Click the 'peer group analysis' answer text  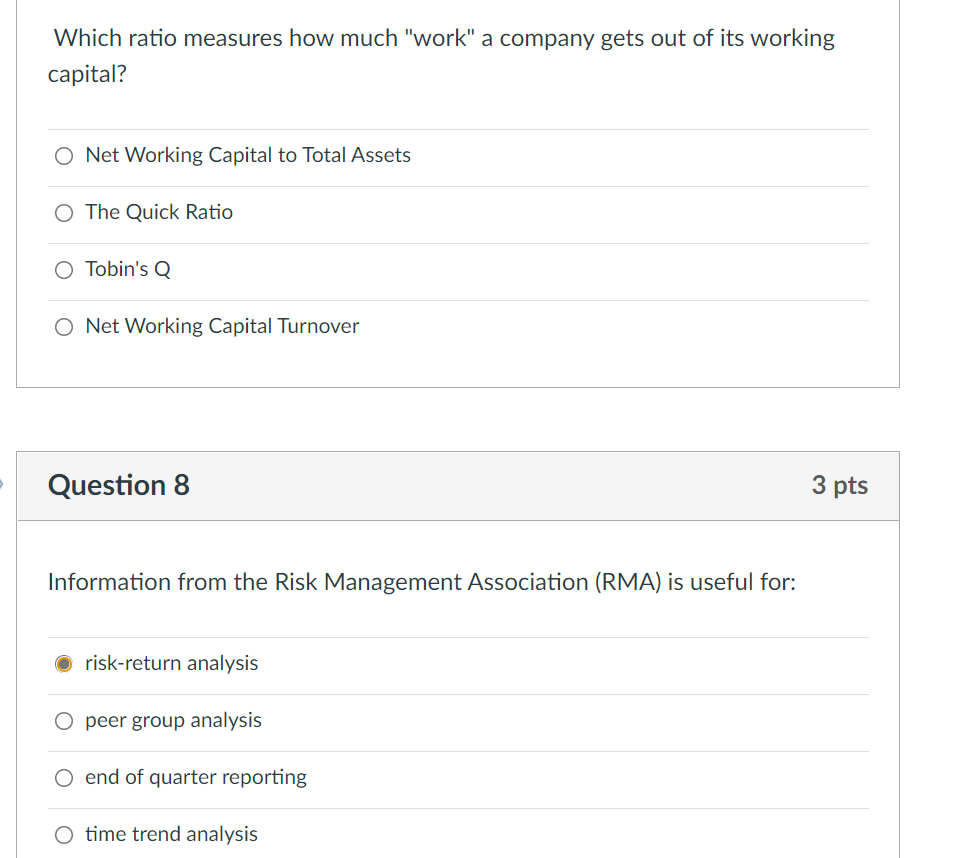[x=173, y=720]
